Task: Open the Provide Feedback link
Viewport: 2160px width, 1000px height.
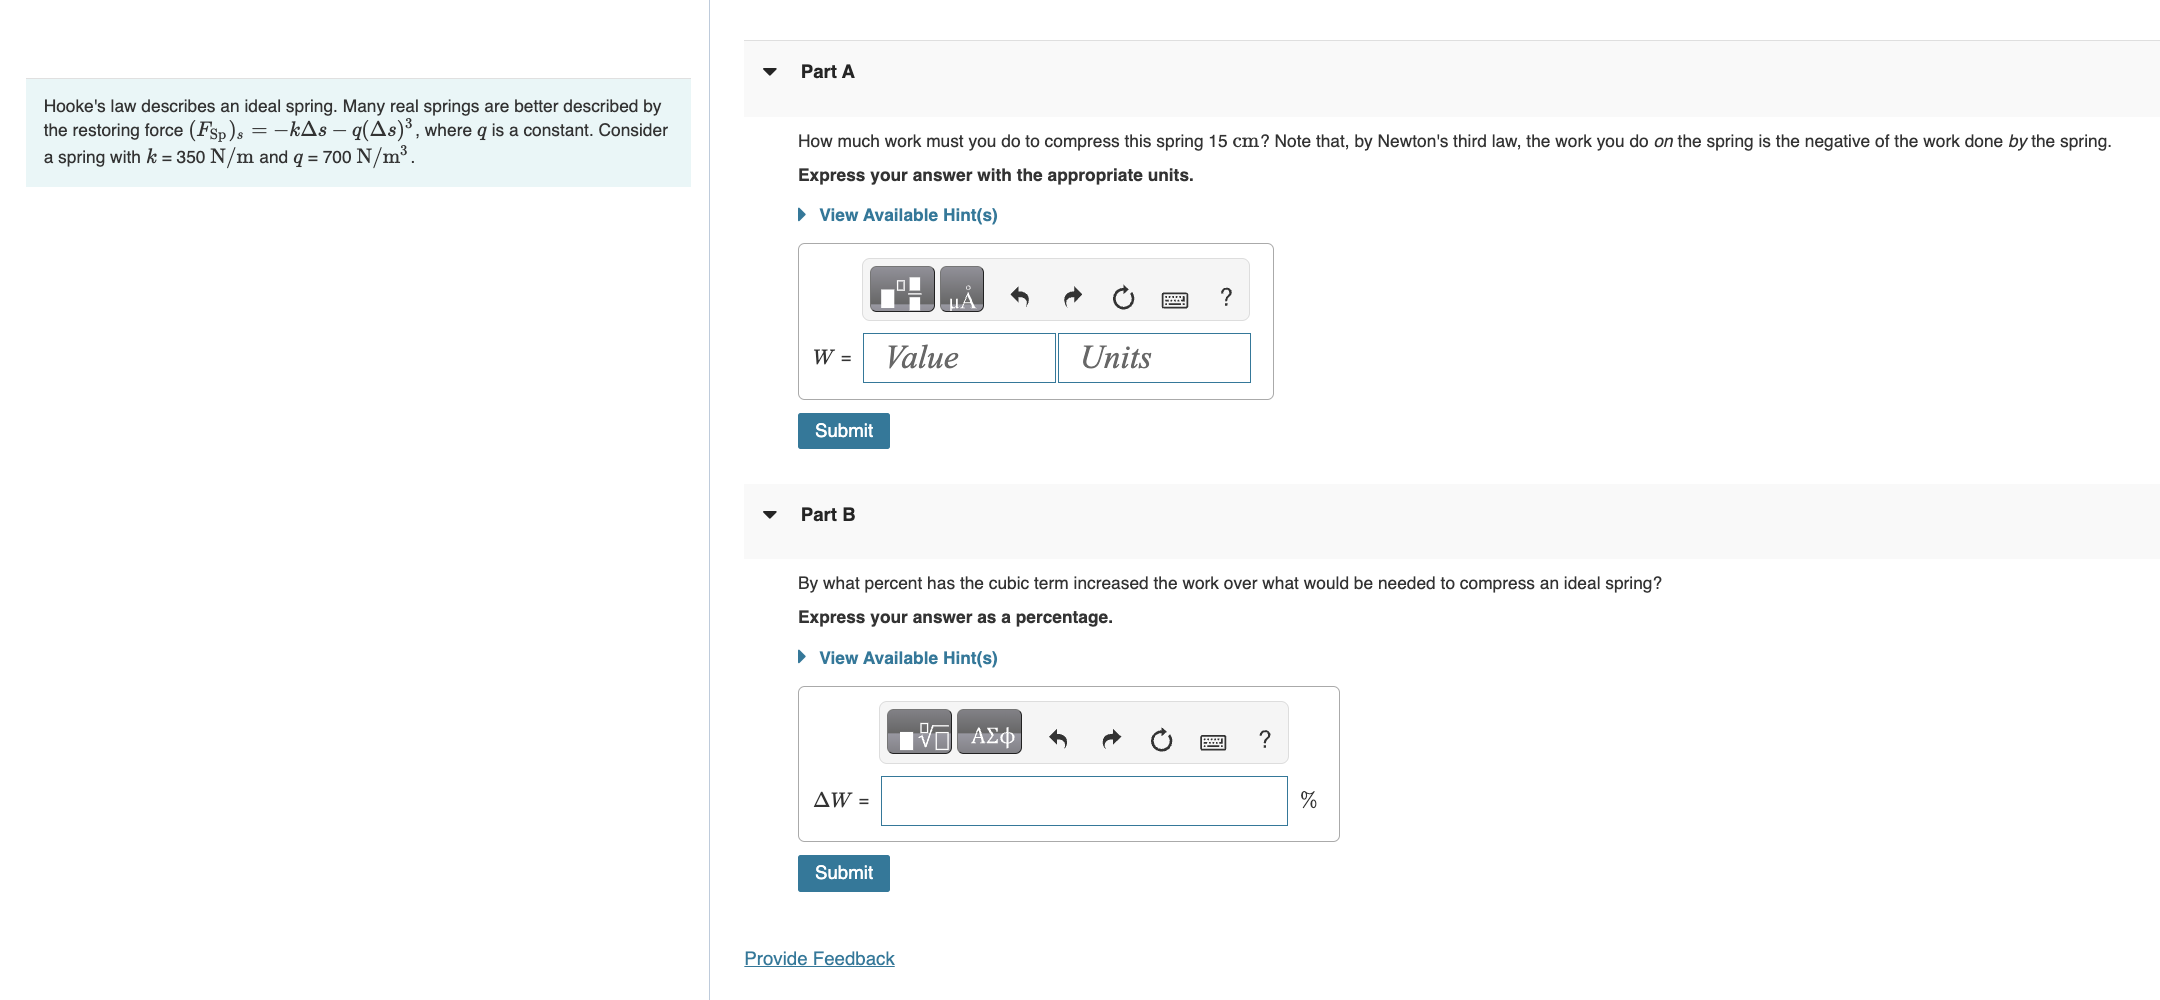Action: pos(819,958)
